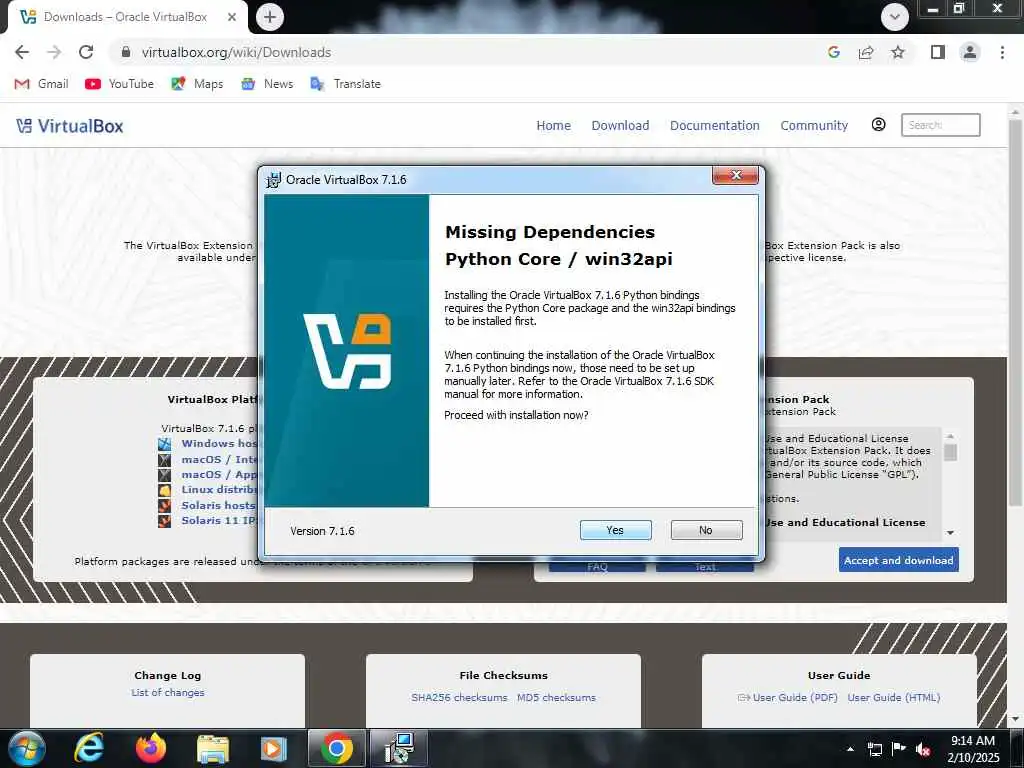Open the Chrome profile avatar
The height and width of the screenshot is (768, 1024).
970,52
